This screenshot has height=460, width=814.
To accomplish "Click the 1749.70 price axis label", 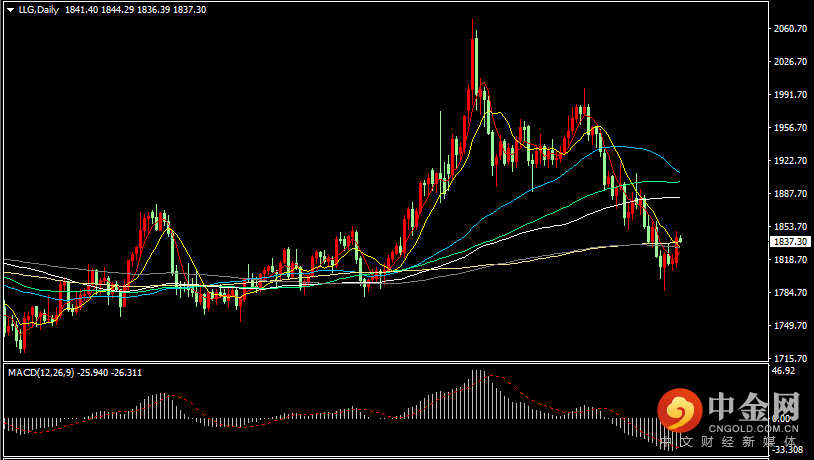I will coord(791,325).
